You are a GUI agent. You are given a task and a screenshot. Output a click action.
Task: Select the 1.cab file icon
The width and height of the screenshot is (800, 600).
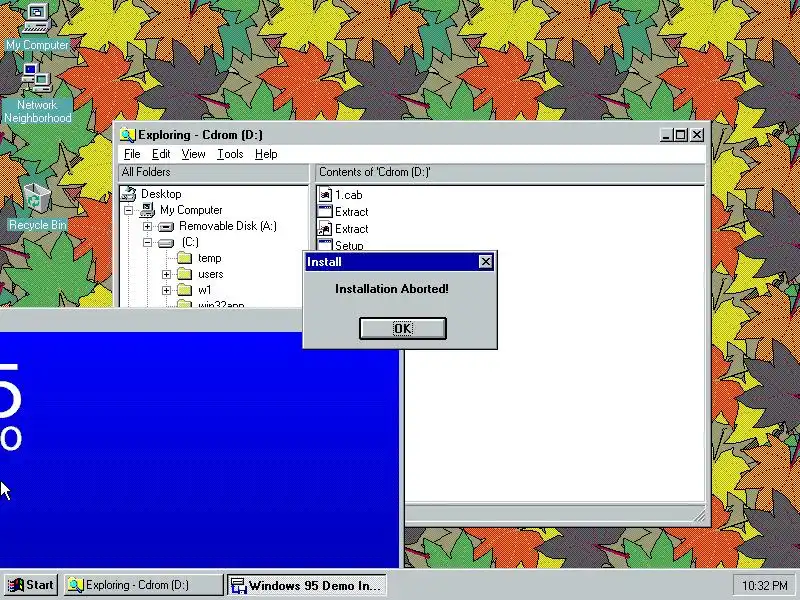tap(325, 194)
